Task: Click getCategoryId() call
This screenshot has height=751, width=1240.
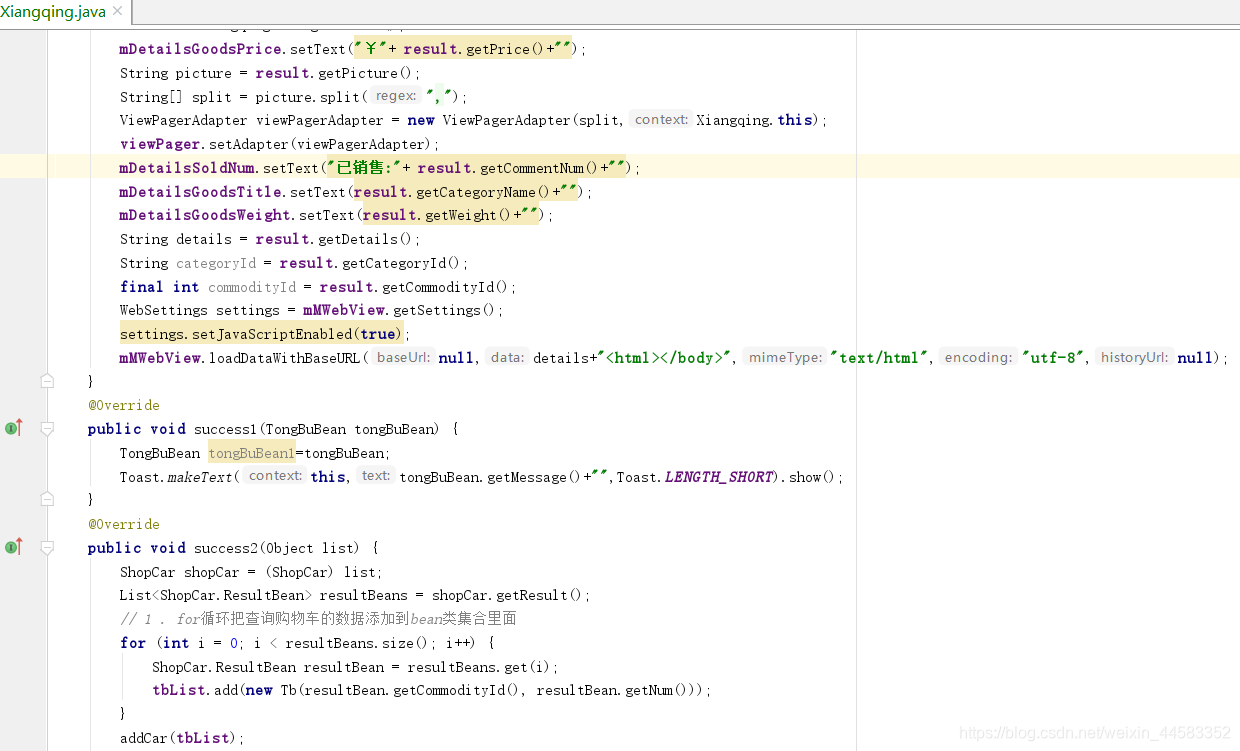Action: [x=401, y=263]
